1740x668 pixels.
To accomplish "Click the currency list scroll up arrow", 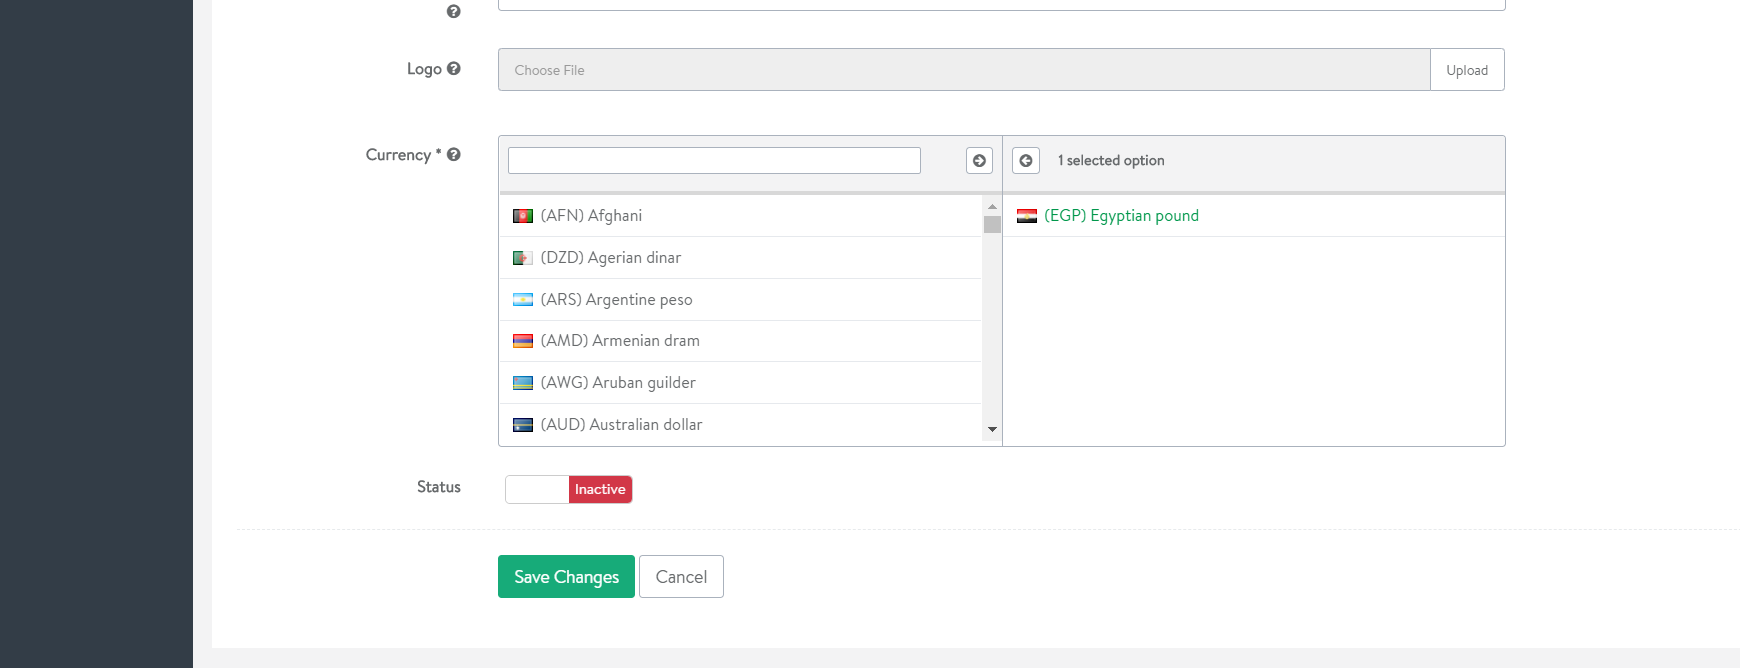I will [x=992, y=206].
